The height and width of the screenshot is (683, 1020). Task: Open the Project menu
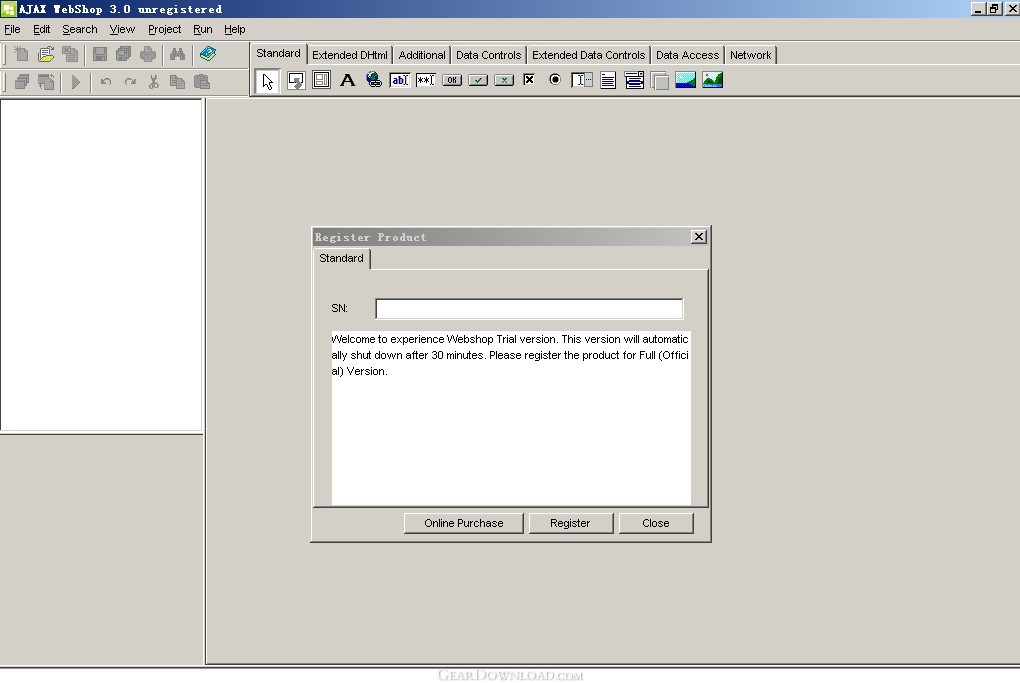pyautogui.click(x=165, y=29)
